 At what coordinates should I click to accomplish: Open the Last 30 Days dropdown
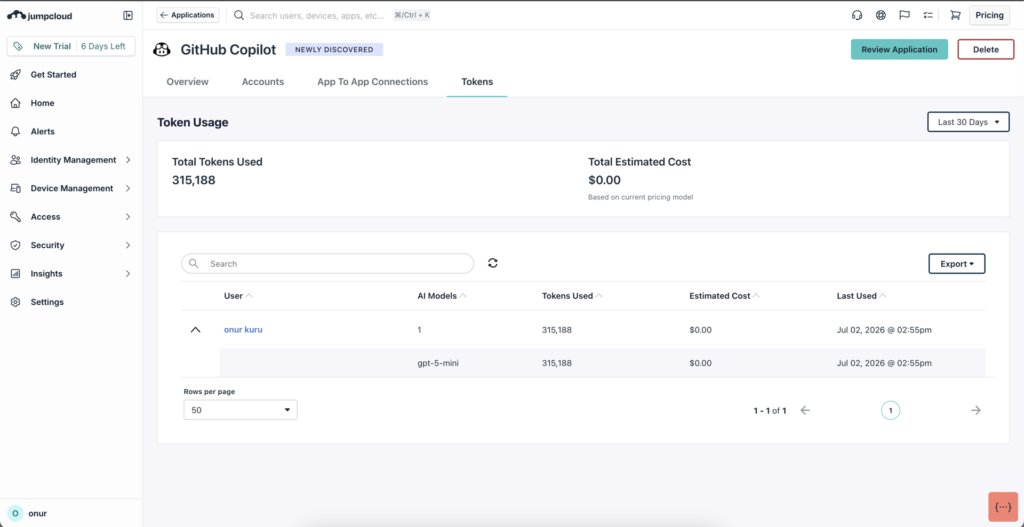[968, 122]
